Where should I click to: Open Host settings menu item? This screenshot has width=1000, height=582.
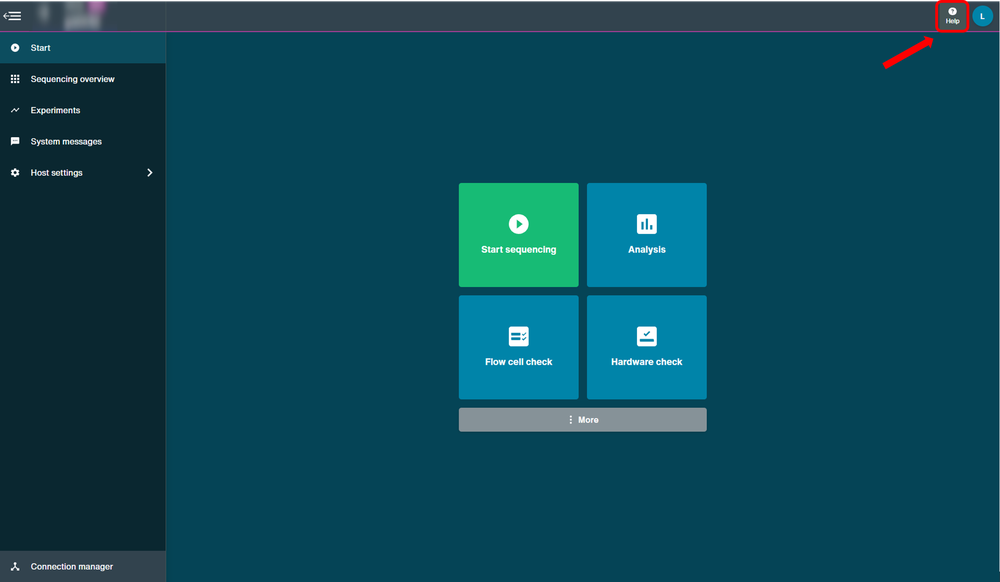[83, 173]
